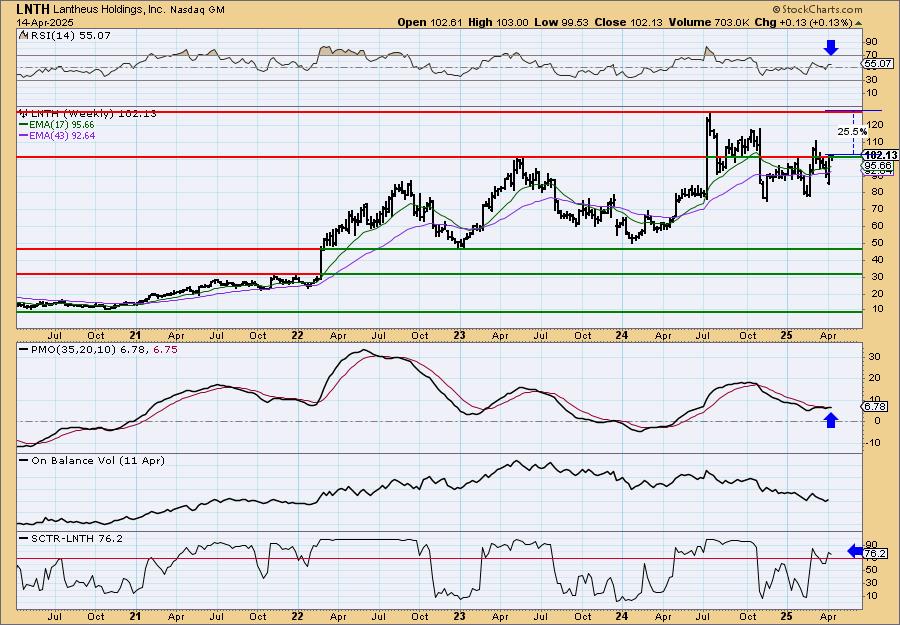Click the 120 price axis label
The image size is (900, 625).
point(875,125)
